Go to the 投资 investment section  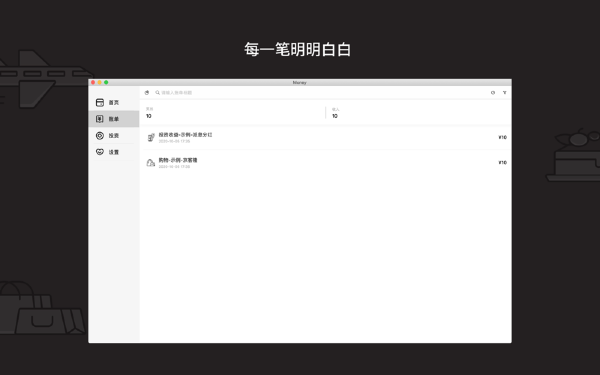point(114,135)
